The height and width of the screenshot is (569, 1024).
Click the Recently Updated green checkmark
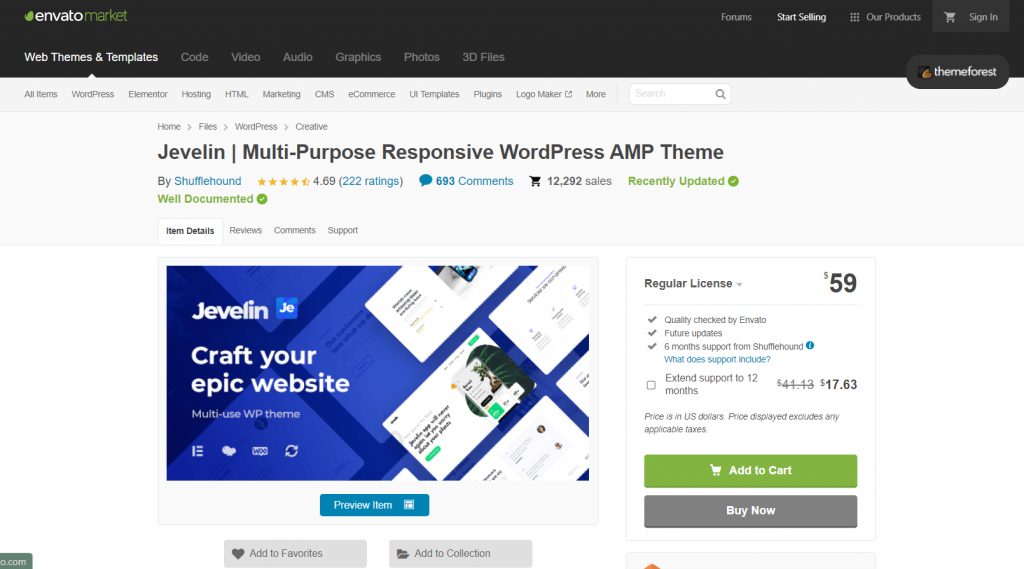[x=733, y=181]
